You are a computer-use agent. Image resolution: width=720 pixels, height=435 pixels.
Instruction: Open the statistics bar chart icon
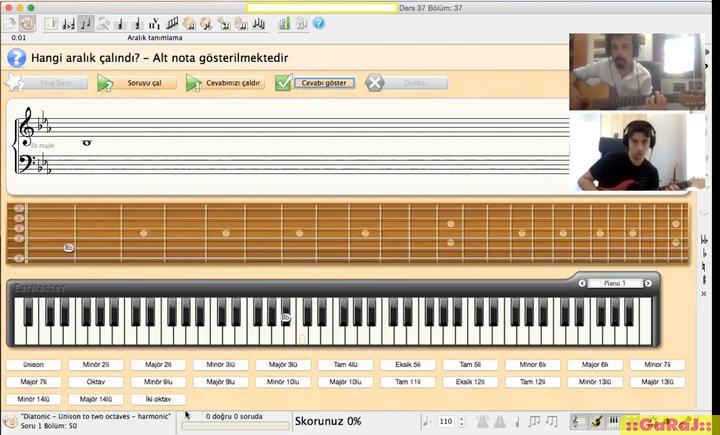pos(285,22)
